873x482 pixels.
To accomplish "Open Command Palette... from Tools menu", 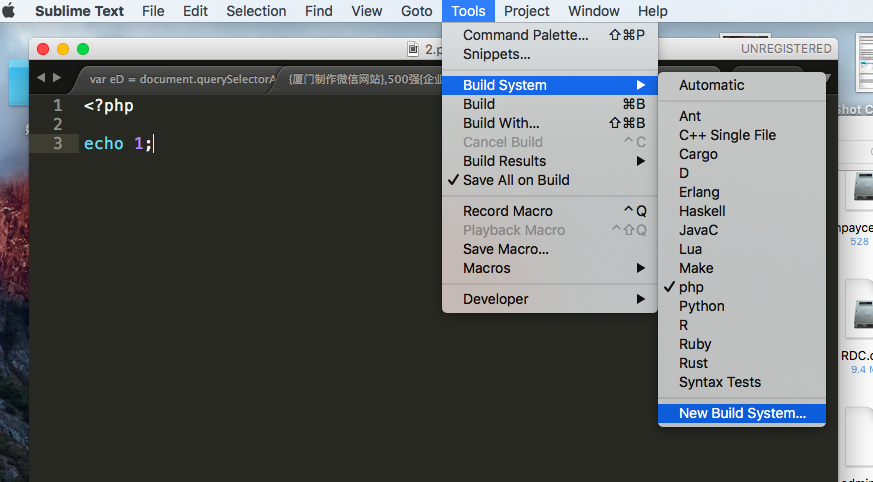I will pos(525,35).
